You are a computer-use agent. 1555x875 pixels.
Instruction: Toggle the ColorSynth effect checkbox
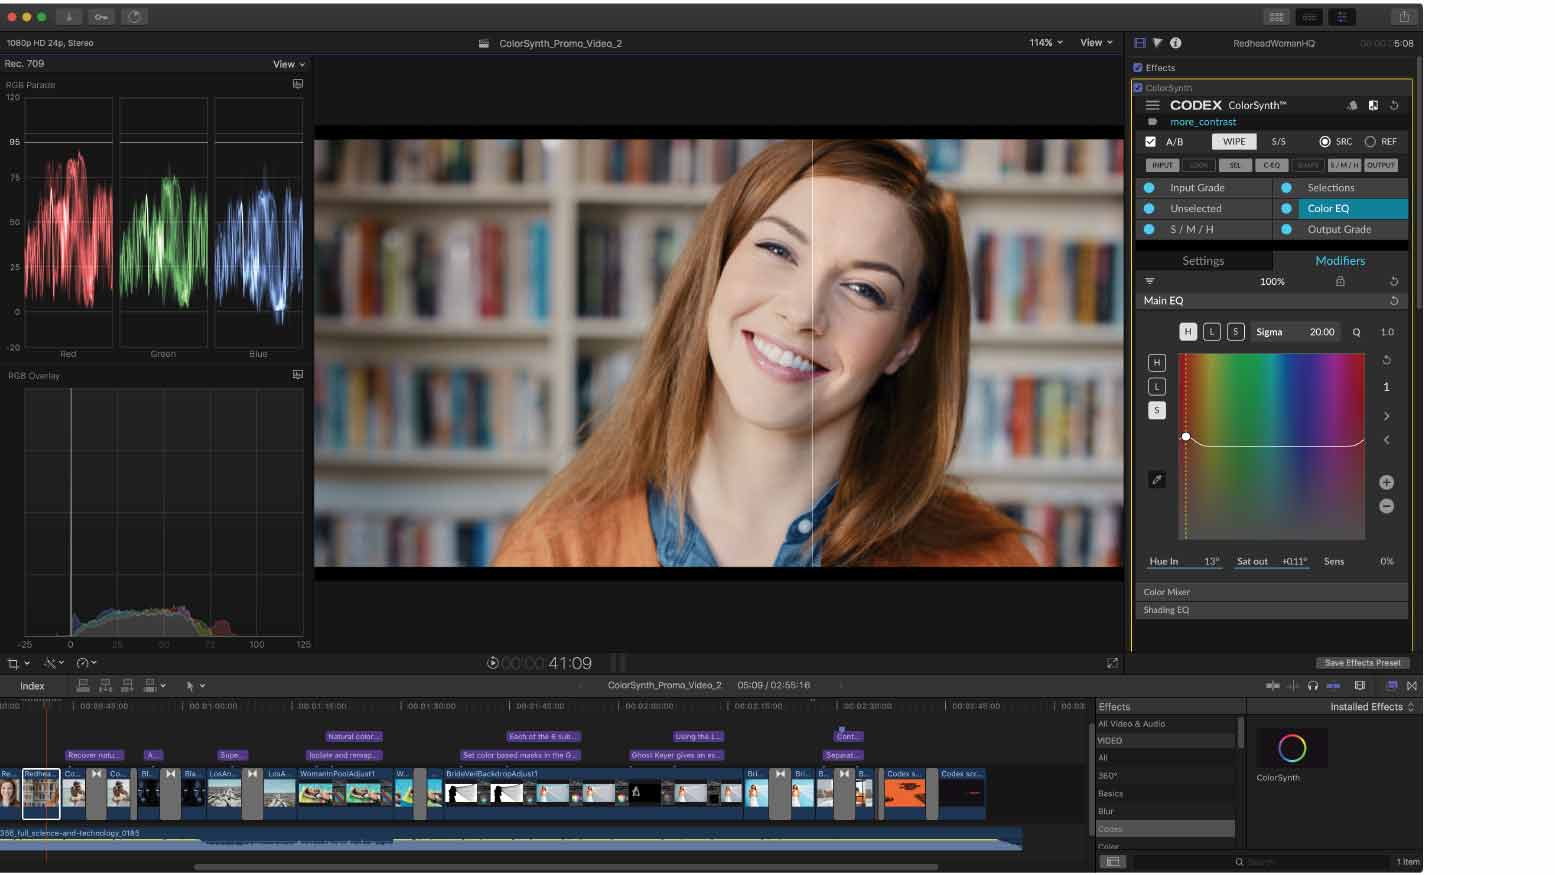click(x=1138, y=88)
